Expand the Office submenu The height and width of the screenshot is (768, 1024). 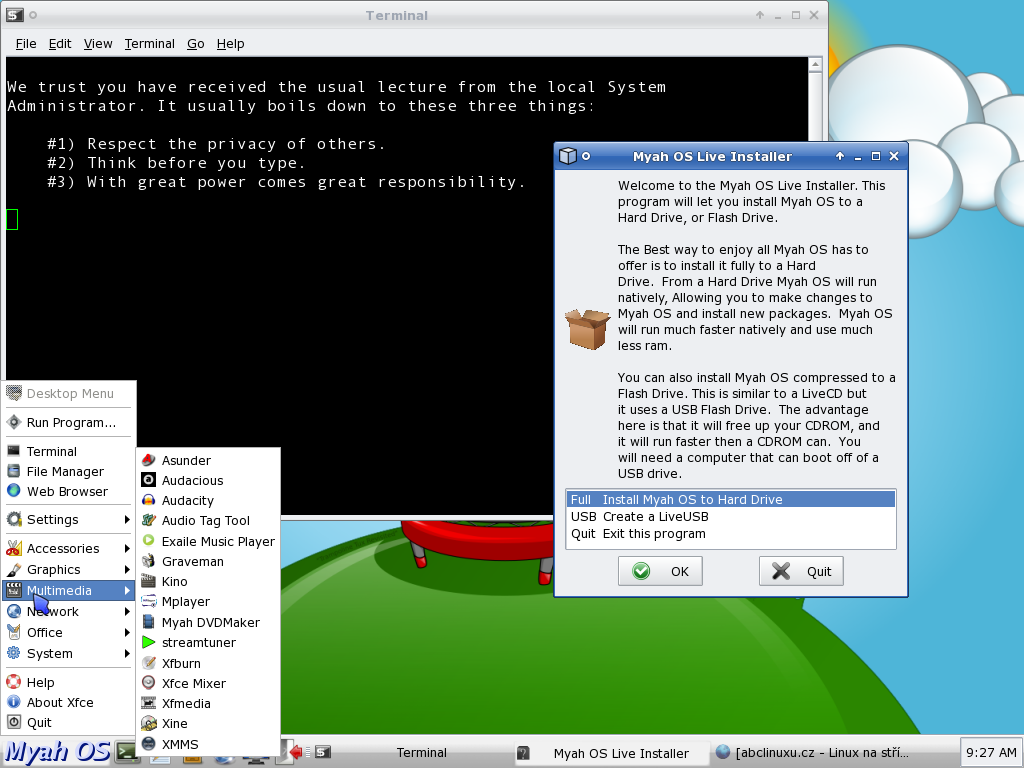coord(69,633)
